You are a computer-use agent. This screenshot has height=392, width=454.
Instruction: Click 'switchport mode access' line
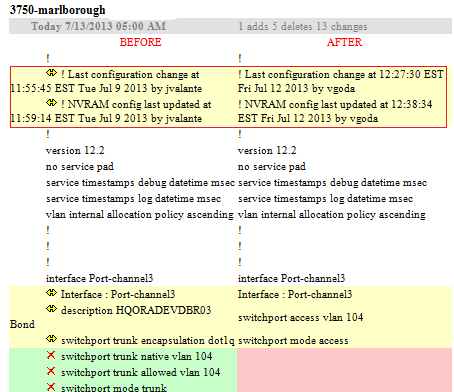(293, 340)
